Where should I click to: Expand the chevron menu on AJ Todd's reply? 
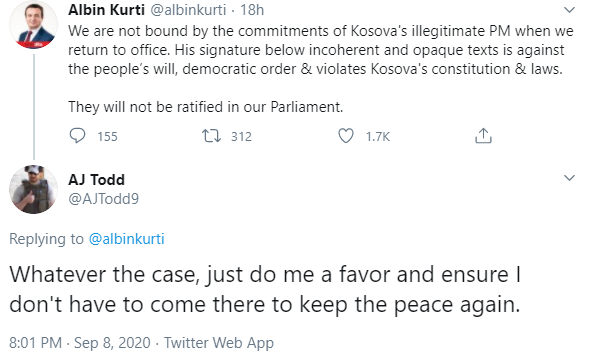tap(569, 178)
